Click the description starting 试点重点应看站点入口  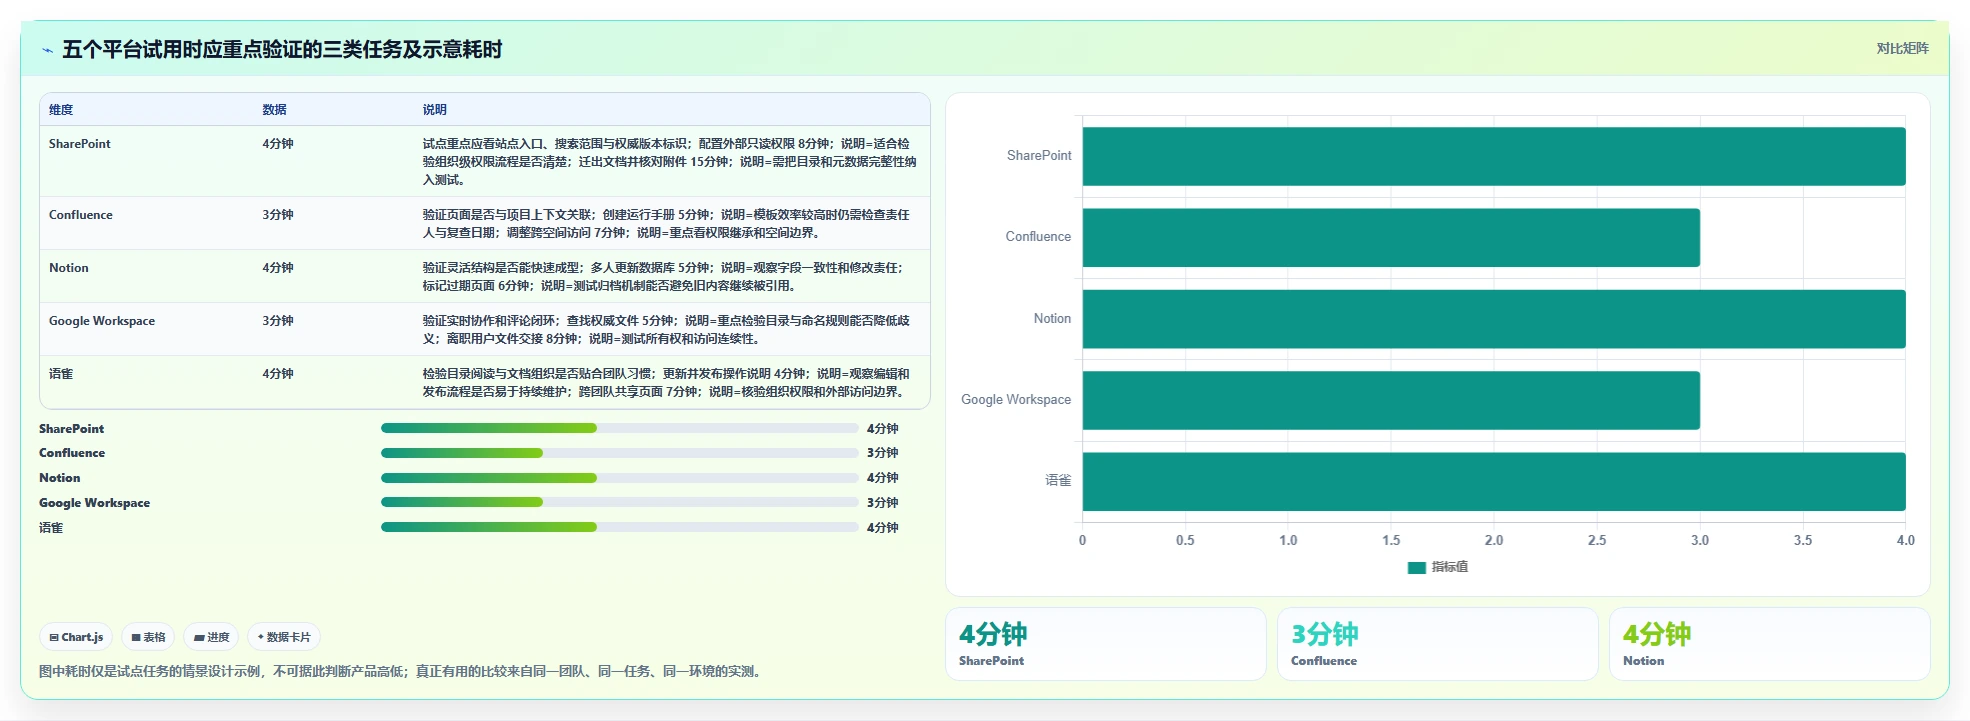coord(669,162)
